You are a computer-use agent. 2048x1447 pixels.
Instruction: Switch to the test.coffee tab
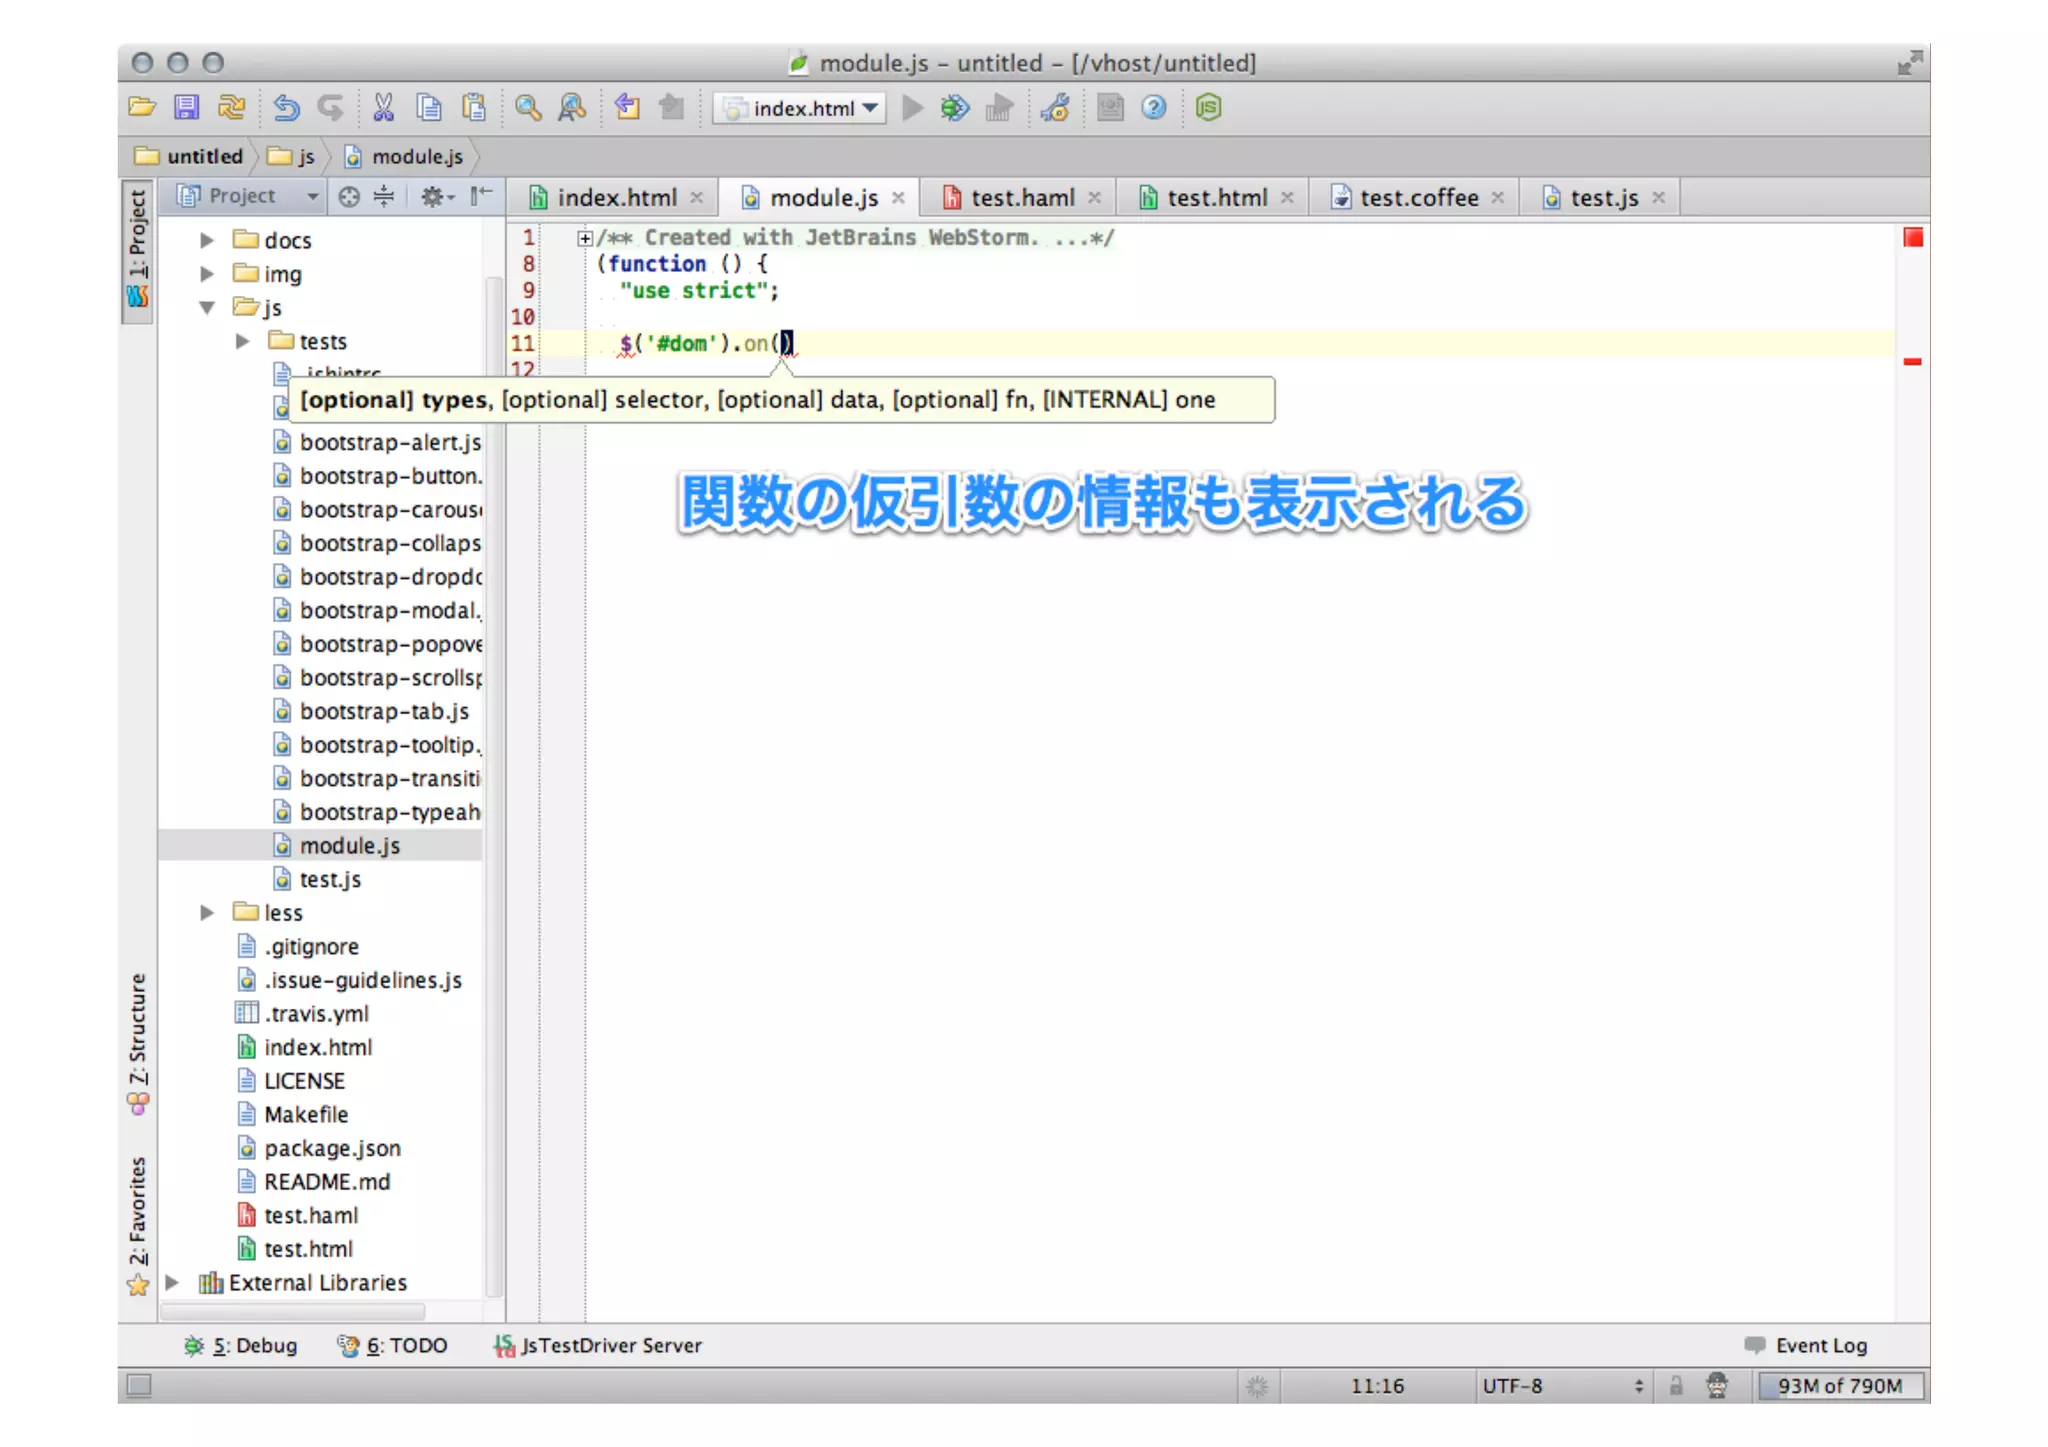click(x=1417, y=198)
